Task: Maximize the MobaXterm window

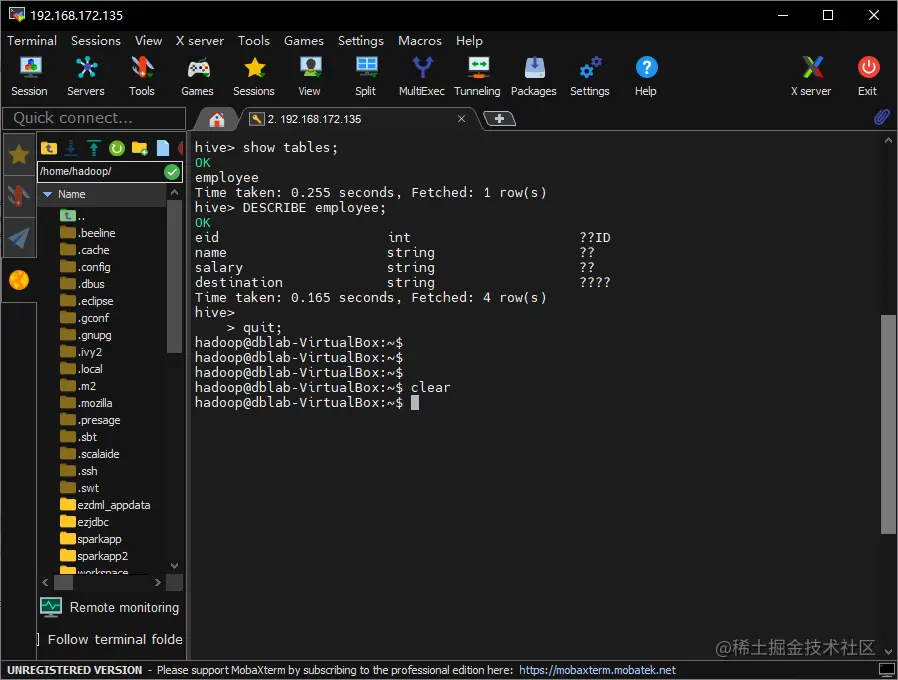Action: [828, 15]
